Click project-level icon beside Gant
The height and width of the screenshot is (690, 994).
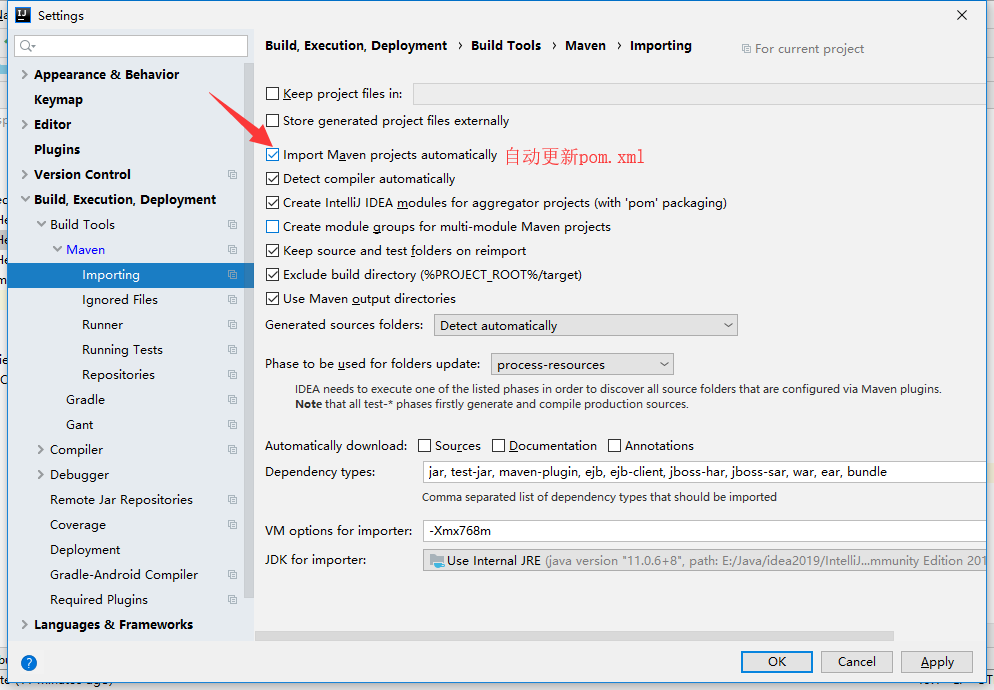pos(233,425)
